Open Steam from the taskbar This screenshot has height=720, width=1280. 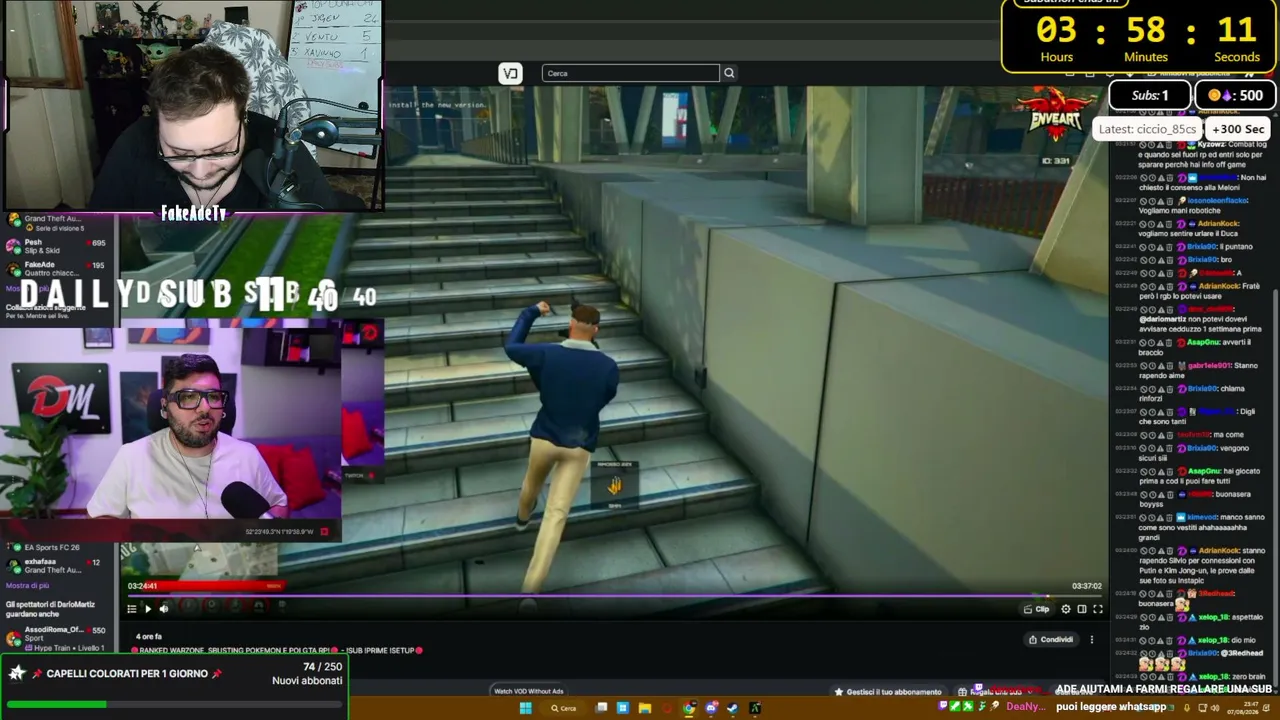[733, 708]
